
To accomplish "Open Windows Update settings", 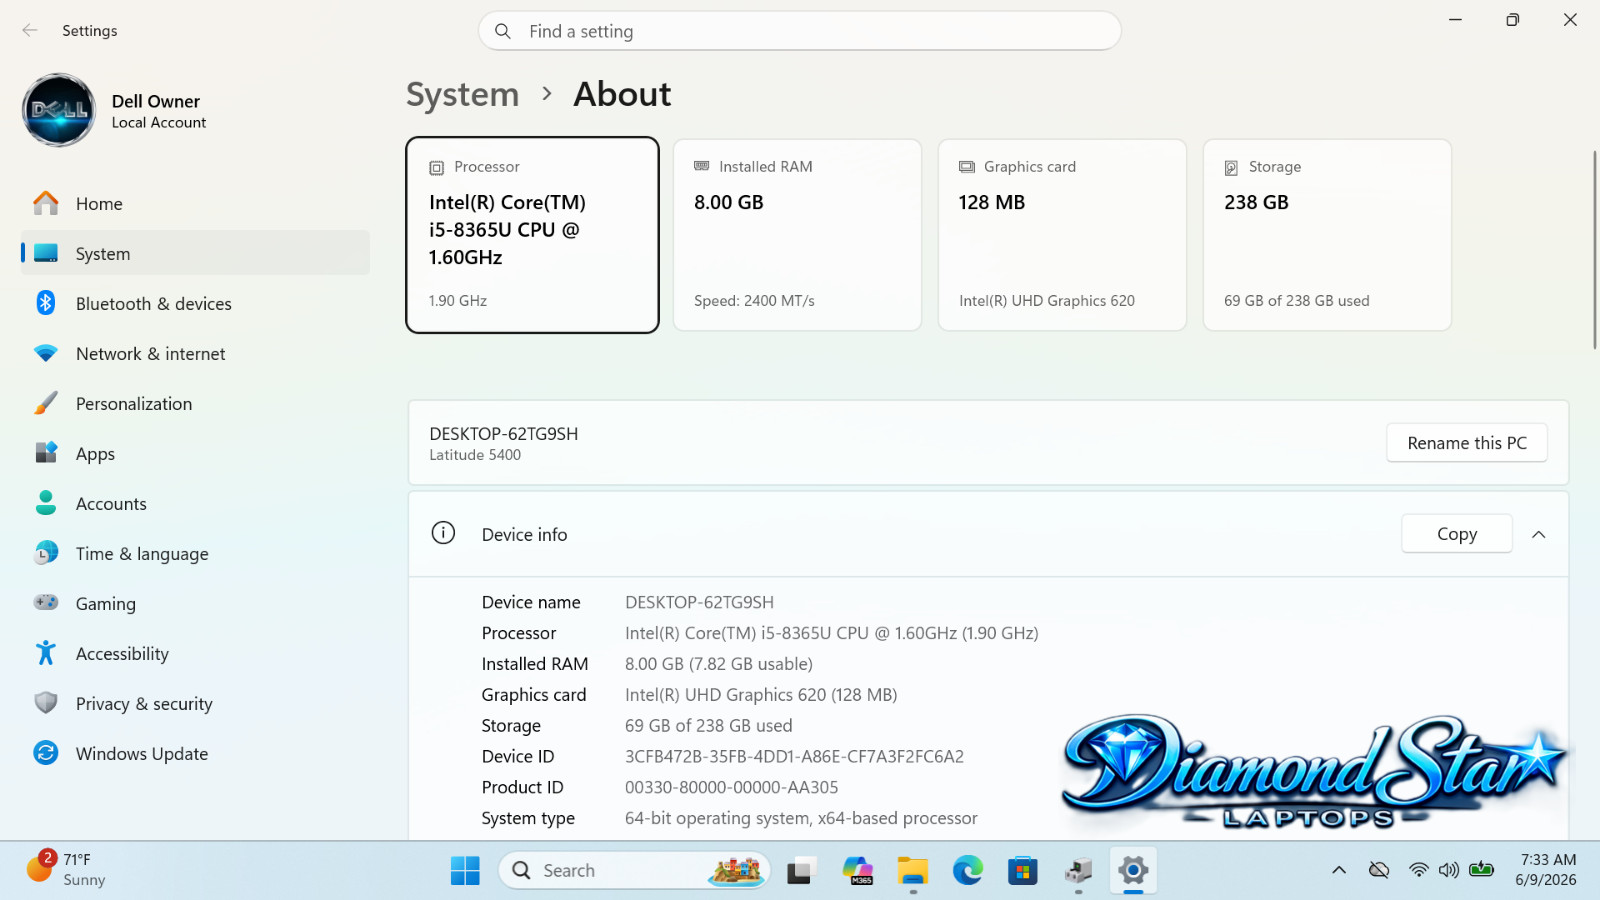I will point(195,753).
